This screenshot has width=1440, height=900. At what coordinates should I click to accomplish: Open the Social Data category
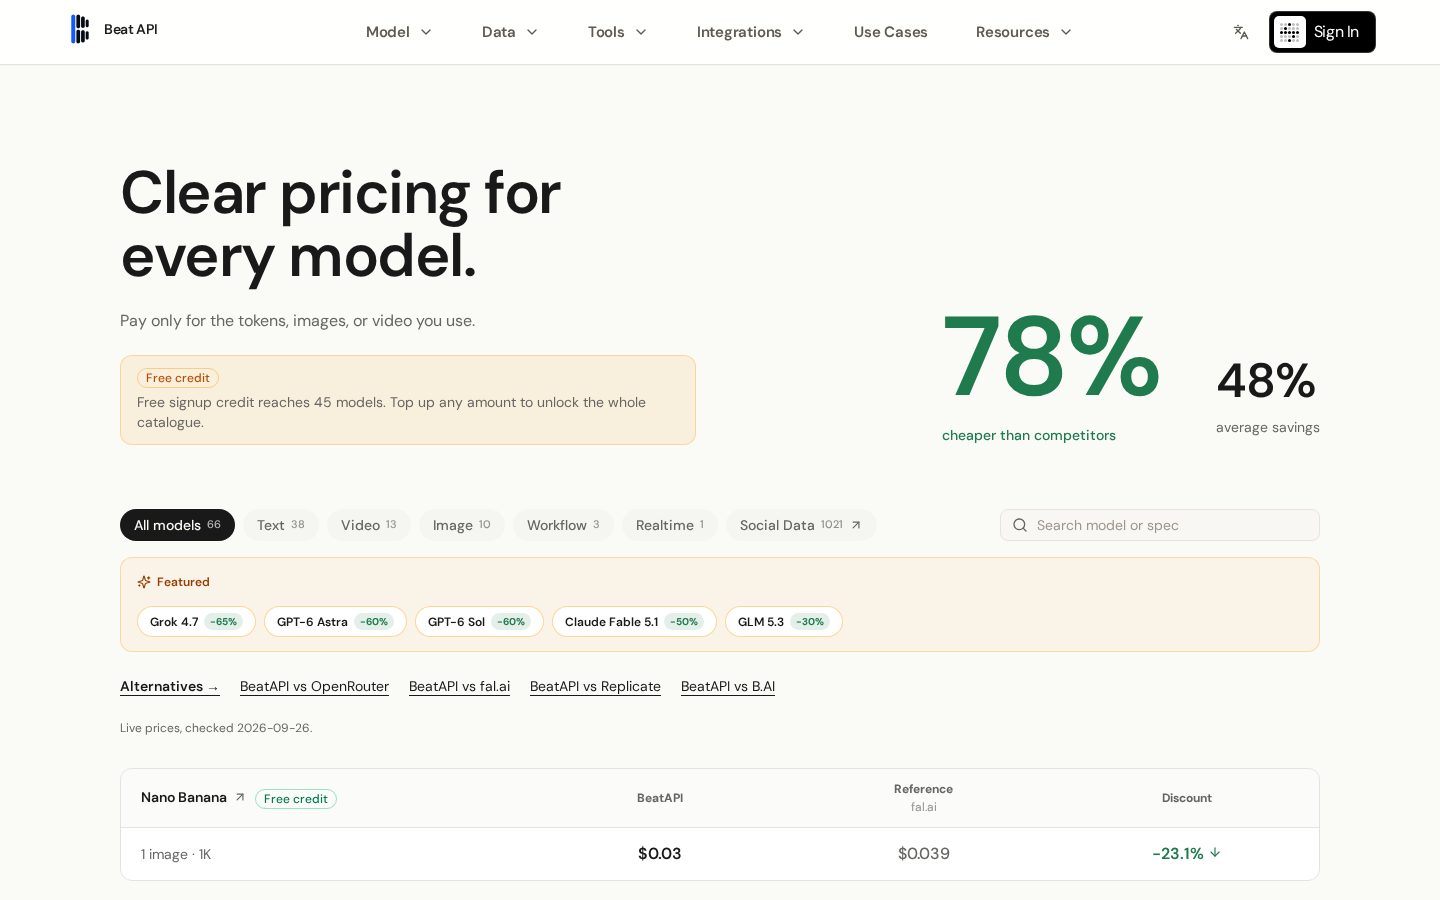(x=801, y=525)
